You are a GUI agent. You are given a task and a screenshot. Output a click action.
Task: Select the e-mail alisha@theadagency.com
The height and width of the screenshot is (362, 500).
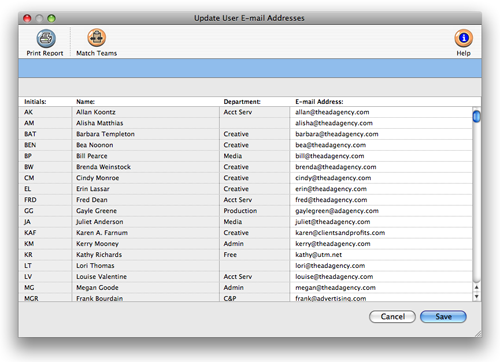(334, 123)
